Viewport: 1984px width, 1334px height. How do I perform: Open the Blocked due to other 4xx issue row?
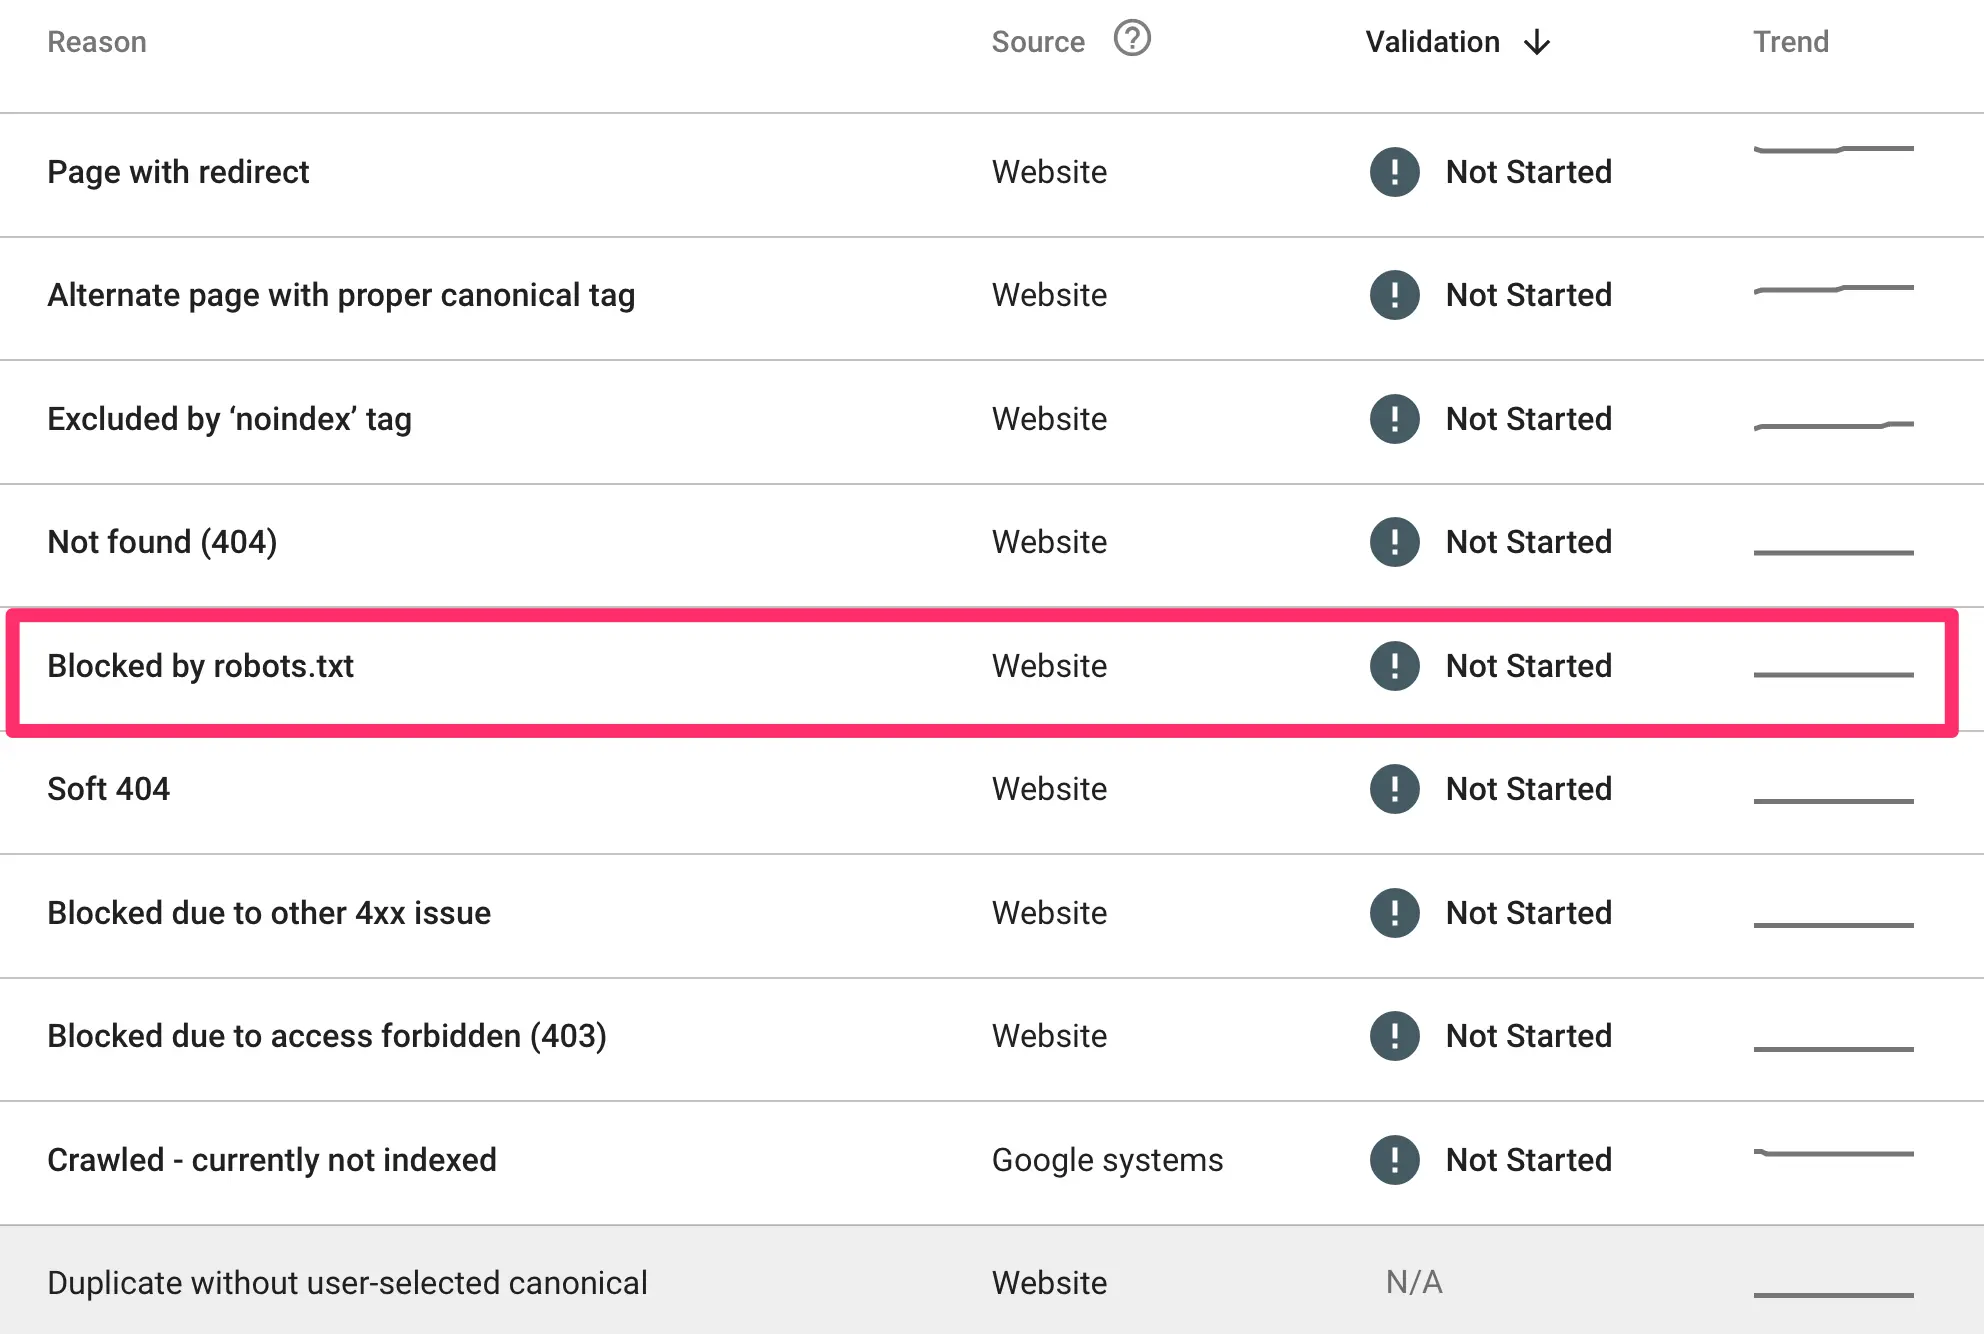pos(269,913)
